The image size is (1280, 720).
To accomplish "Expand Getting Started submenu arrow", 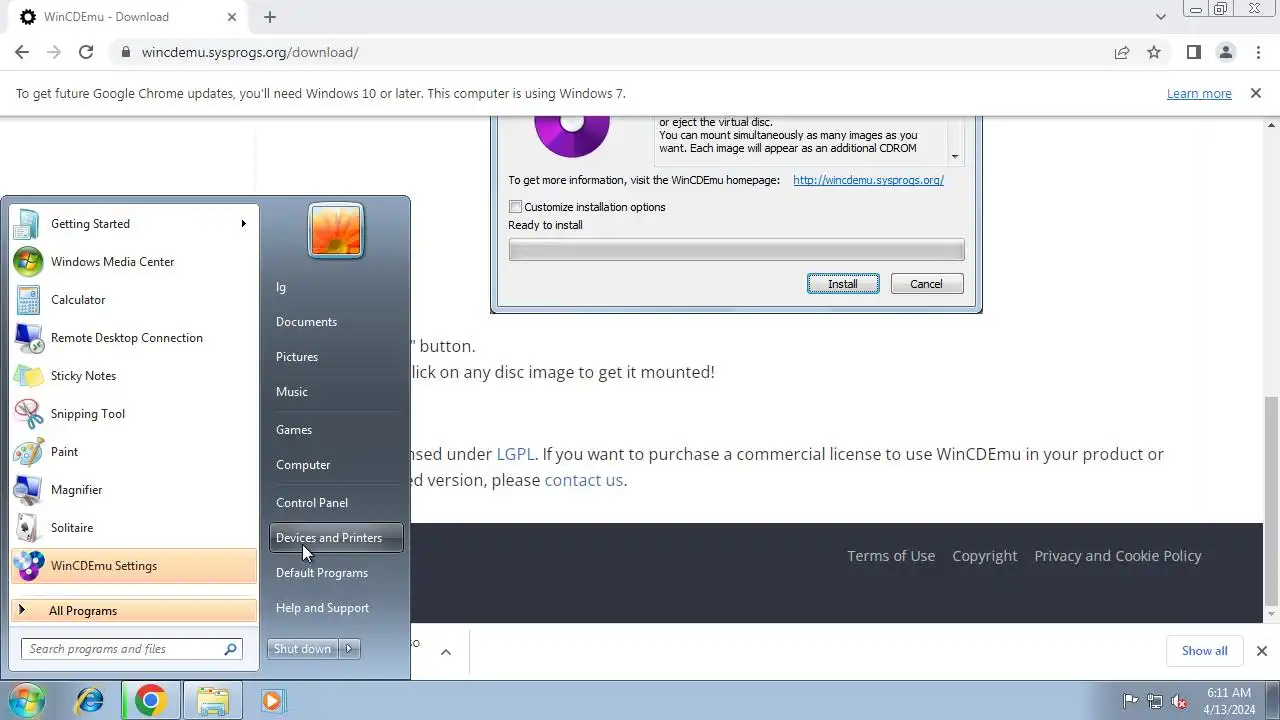I will pyautogui.click(x=243, y=223).
